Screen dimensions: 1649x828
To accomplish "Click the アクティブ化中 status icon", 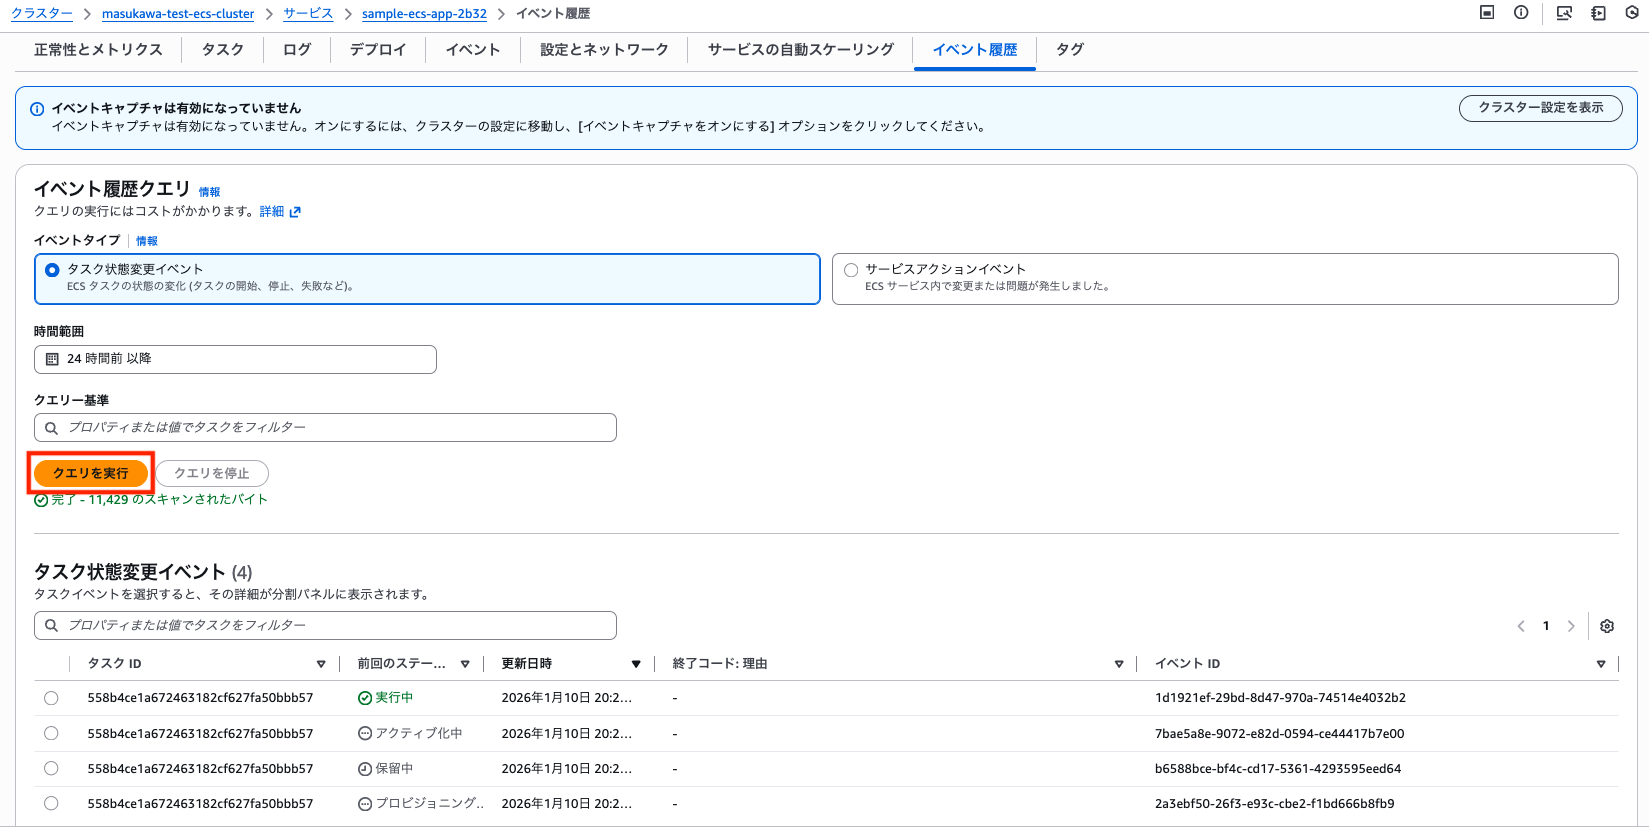I will [365, 734].
